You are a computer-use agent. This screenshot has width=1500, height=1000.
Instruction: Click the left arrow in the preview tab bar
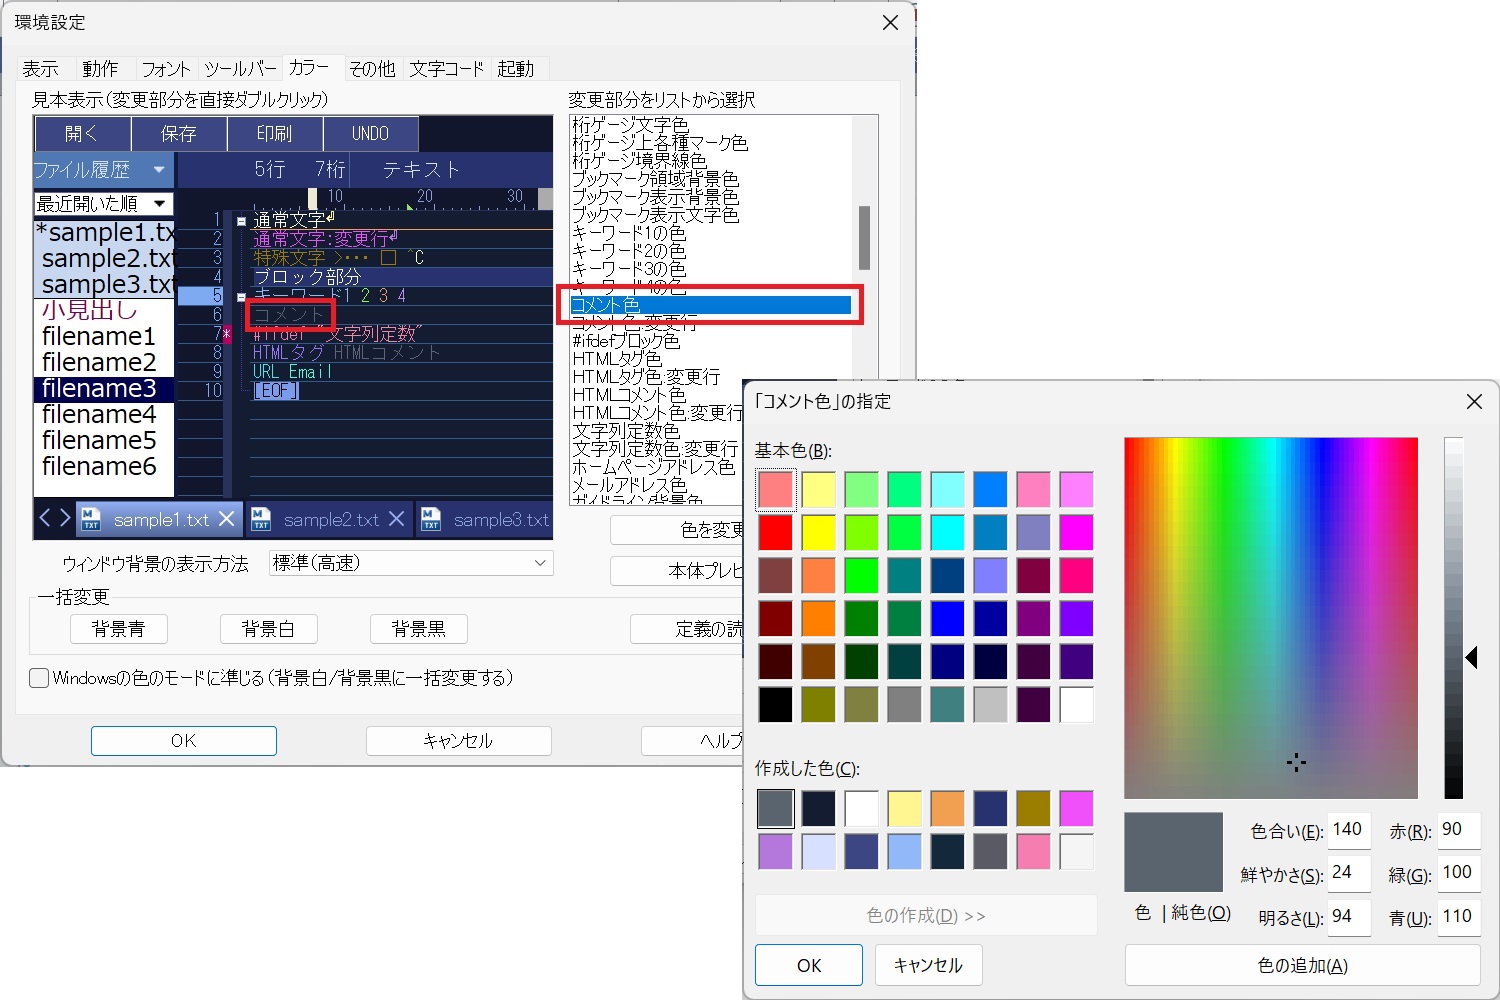tap(45, 518)
